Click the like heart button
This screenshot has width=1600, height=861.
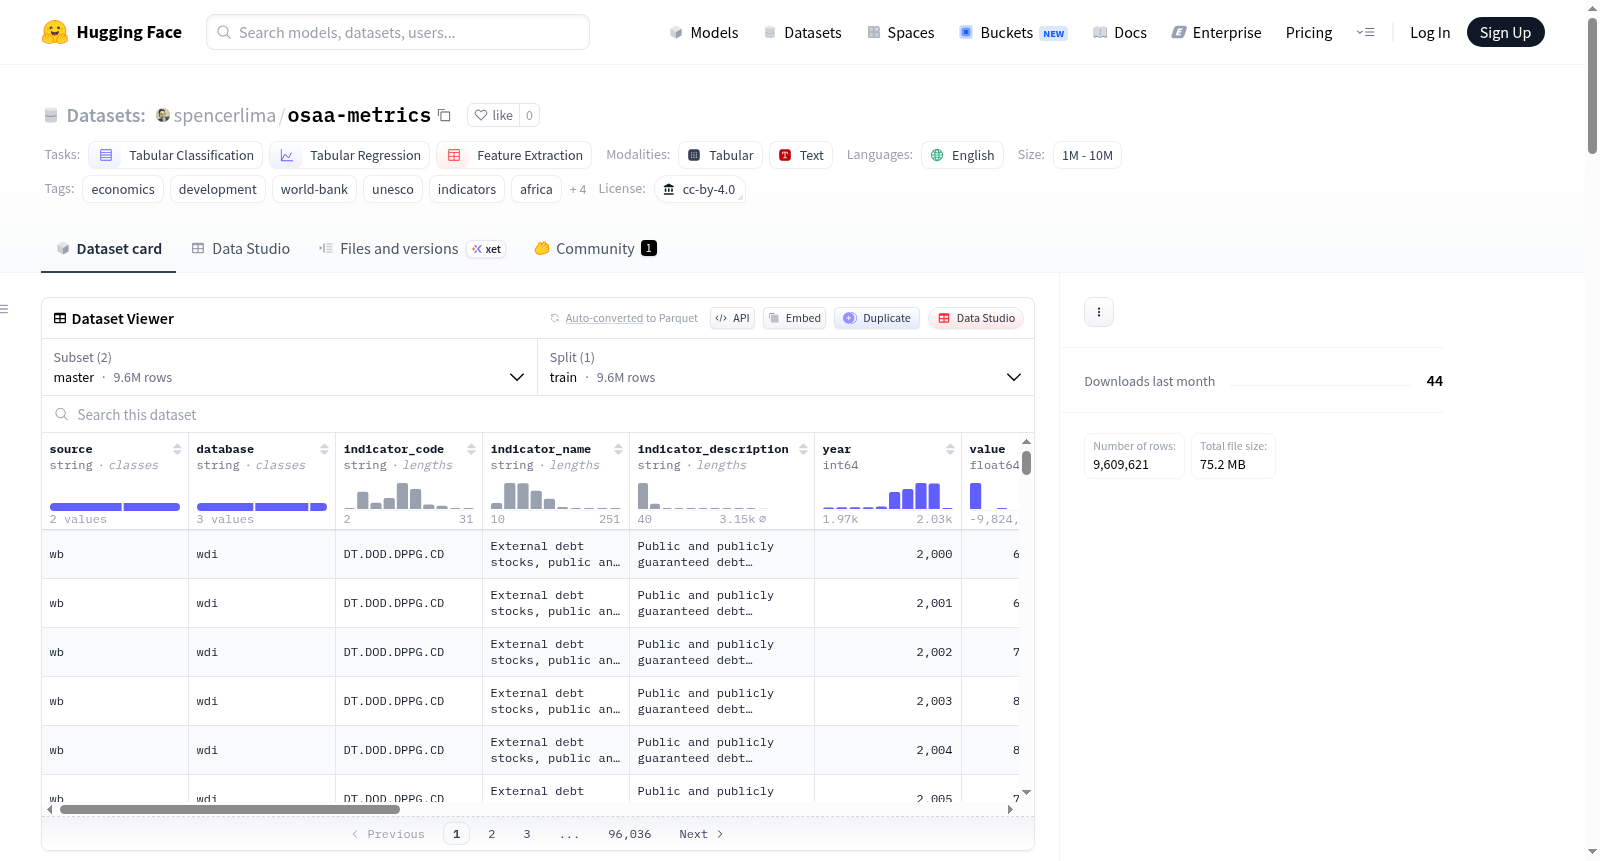pyautogui.click(x=493, y=115)
